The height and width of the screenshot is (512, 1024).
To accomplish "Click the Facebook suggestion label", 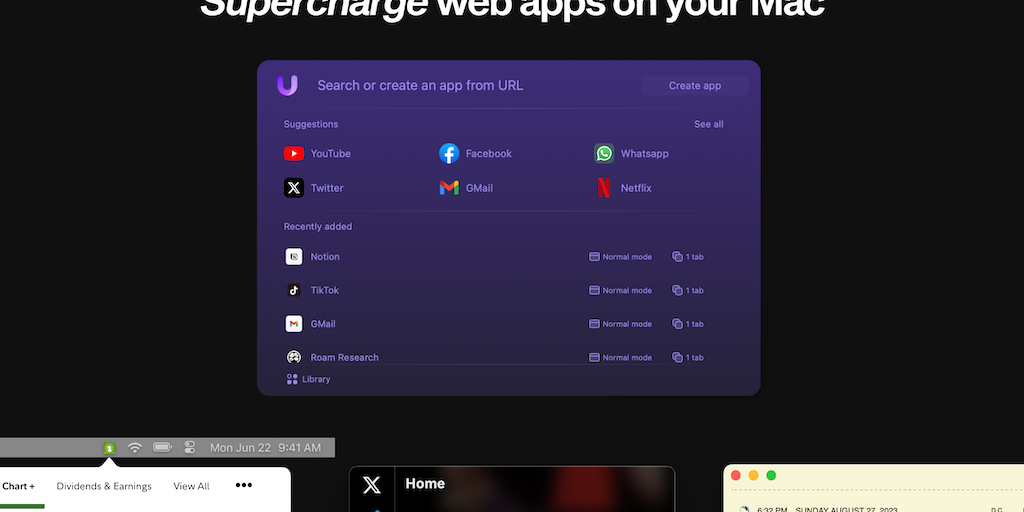I will 488,153.
